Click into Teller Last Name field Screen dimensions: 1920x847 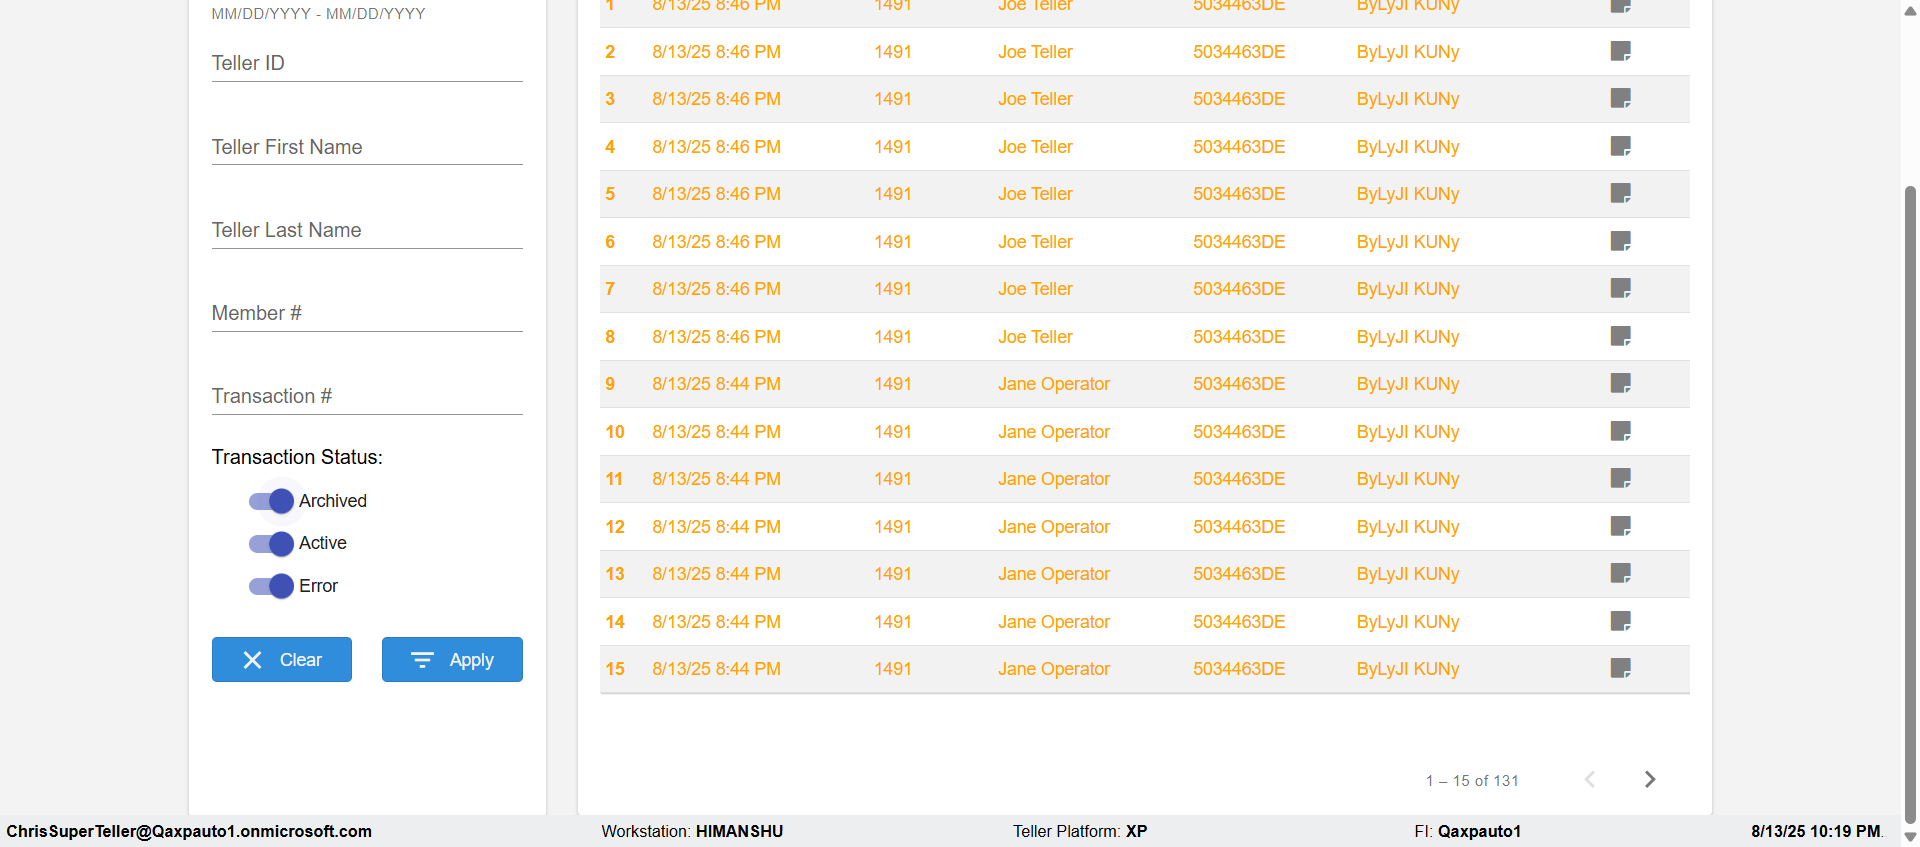[x=367, y=231]
